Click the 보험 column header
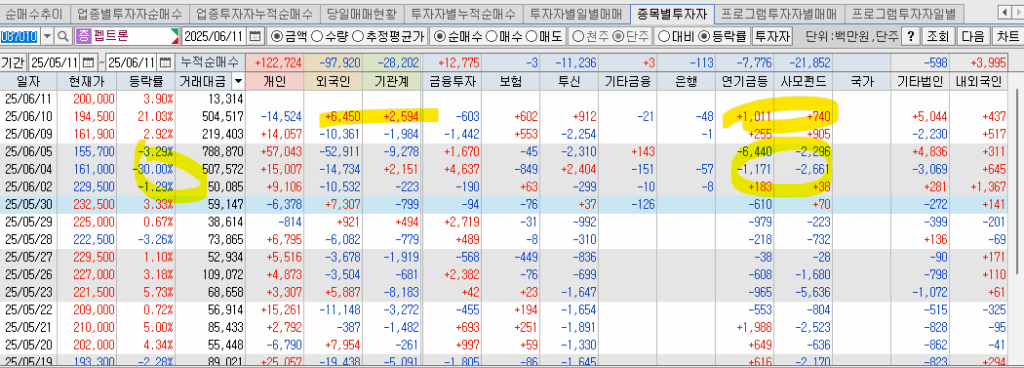 (x=510, y=82)
